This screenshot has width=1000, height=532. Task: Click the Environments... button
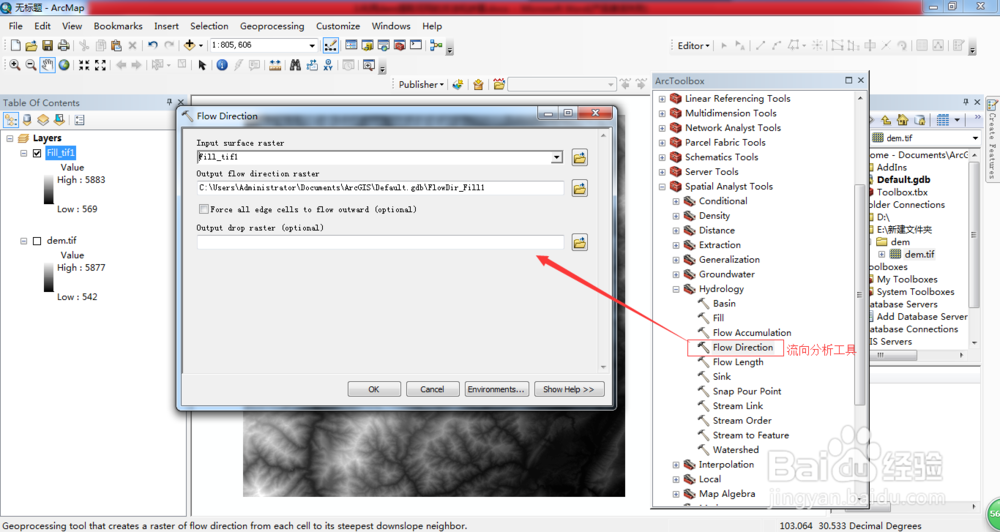(x=497, y=389)
